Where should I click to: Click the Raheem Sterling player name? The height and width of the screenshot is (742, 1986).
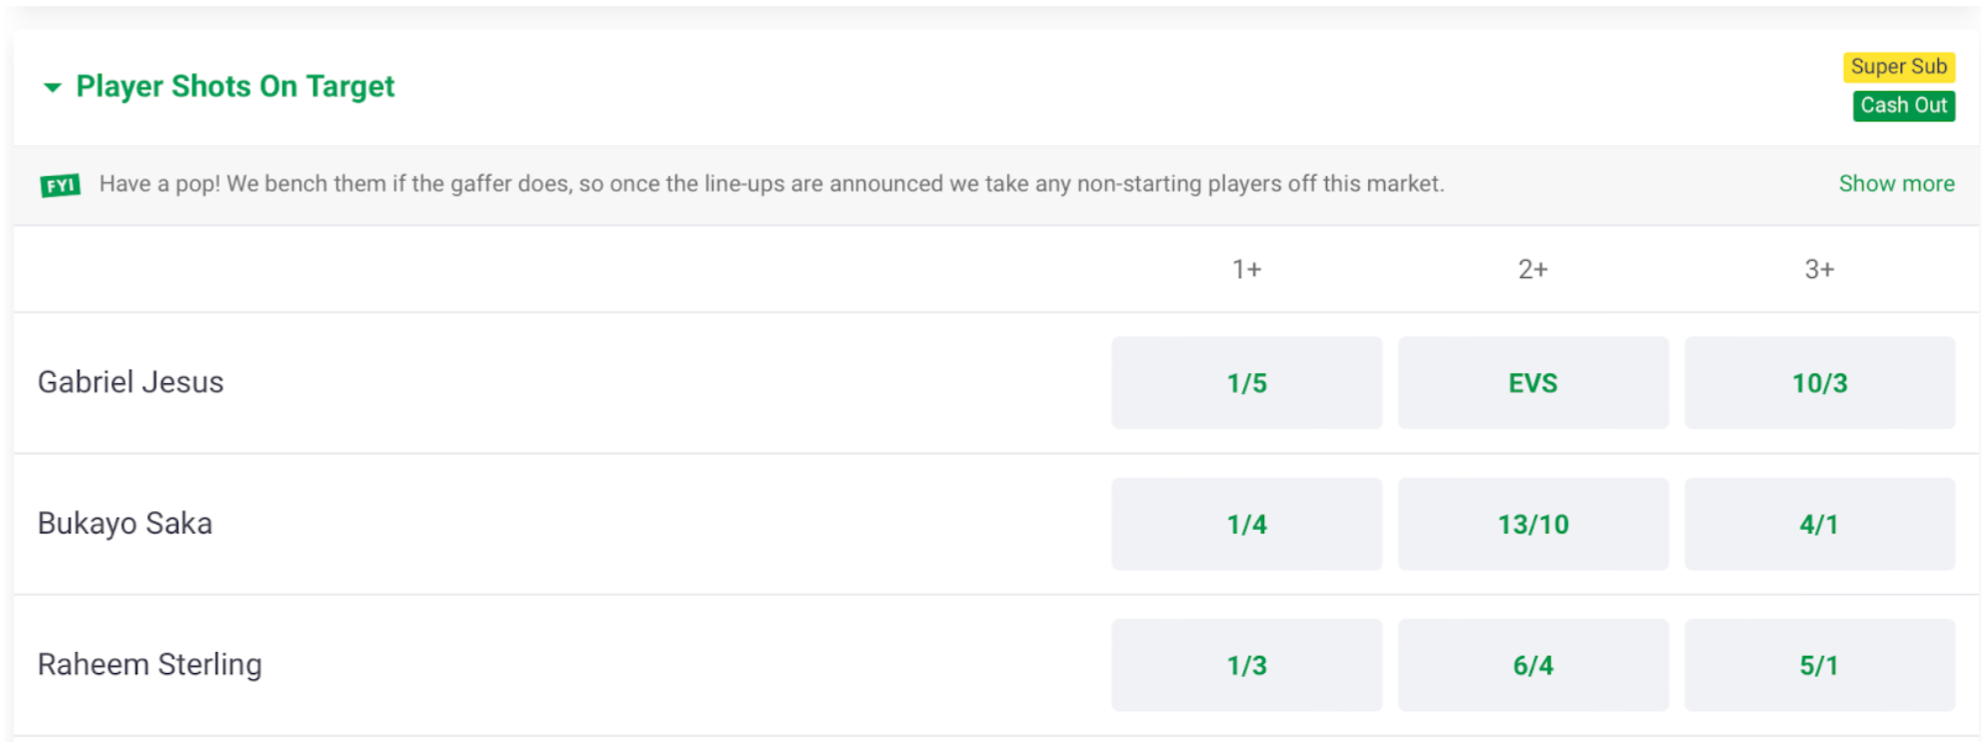(150, 665)
